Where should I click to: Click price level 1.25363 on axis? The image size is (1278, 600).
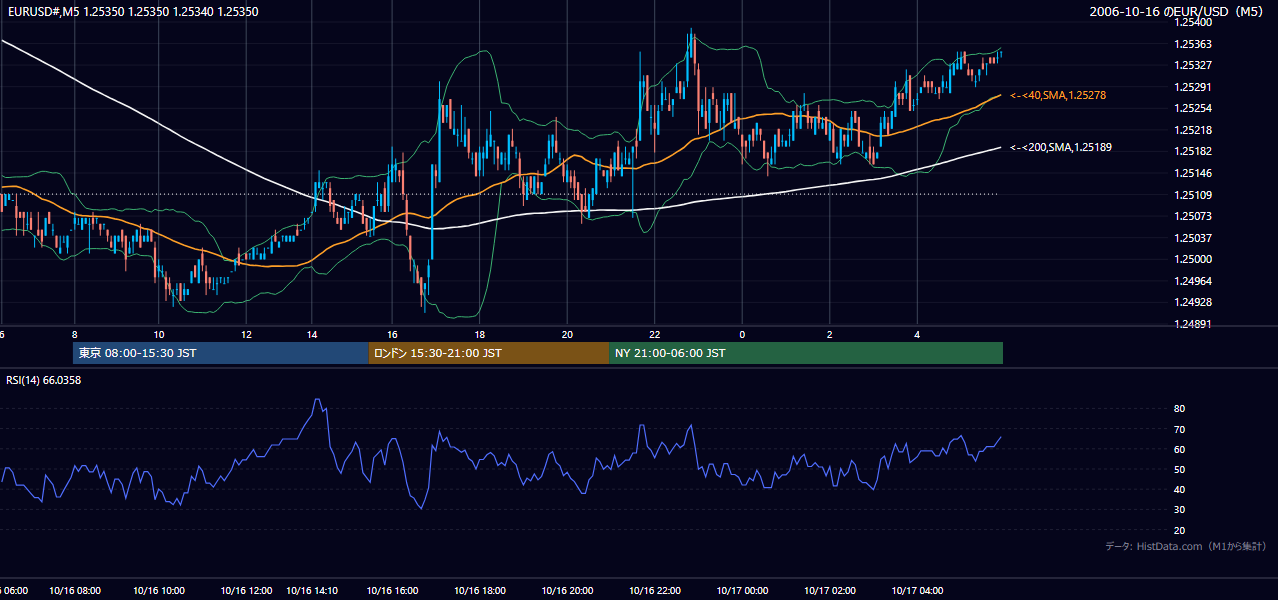pyautogui.click(x=1192, y=44)
